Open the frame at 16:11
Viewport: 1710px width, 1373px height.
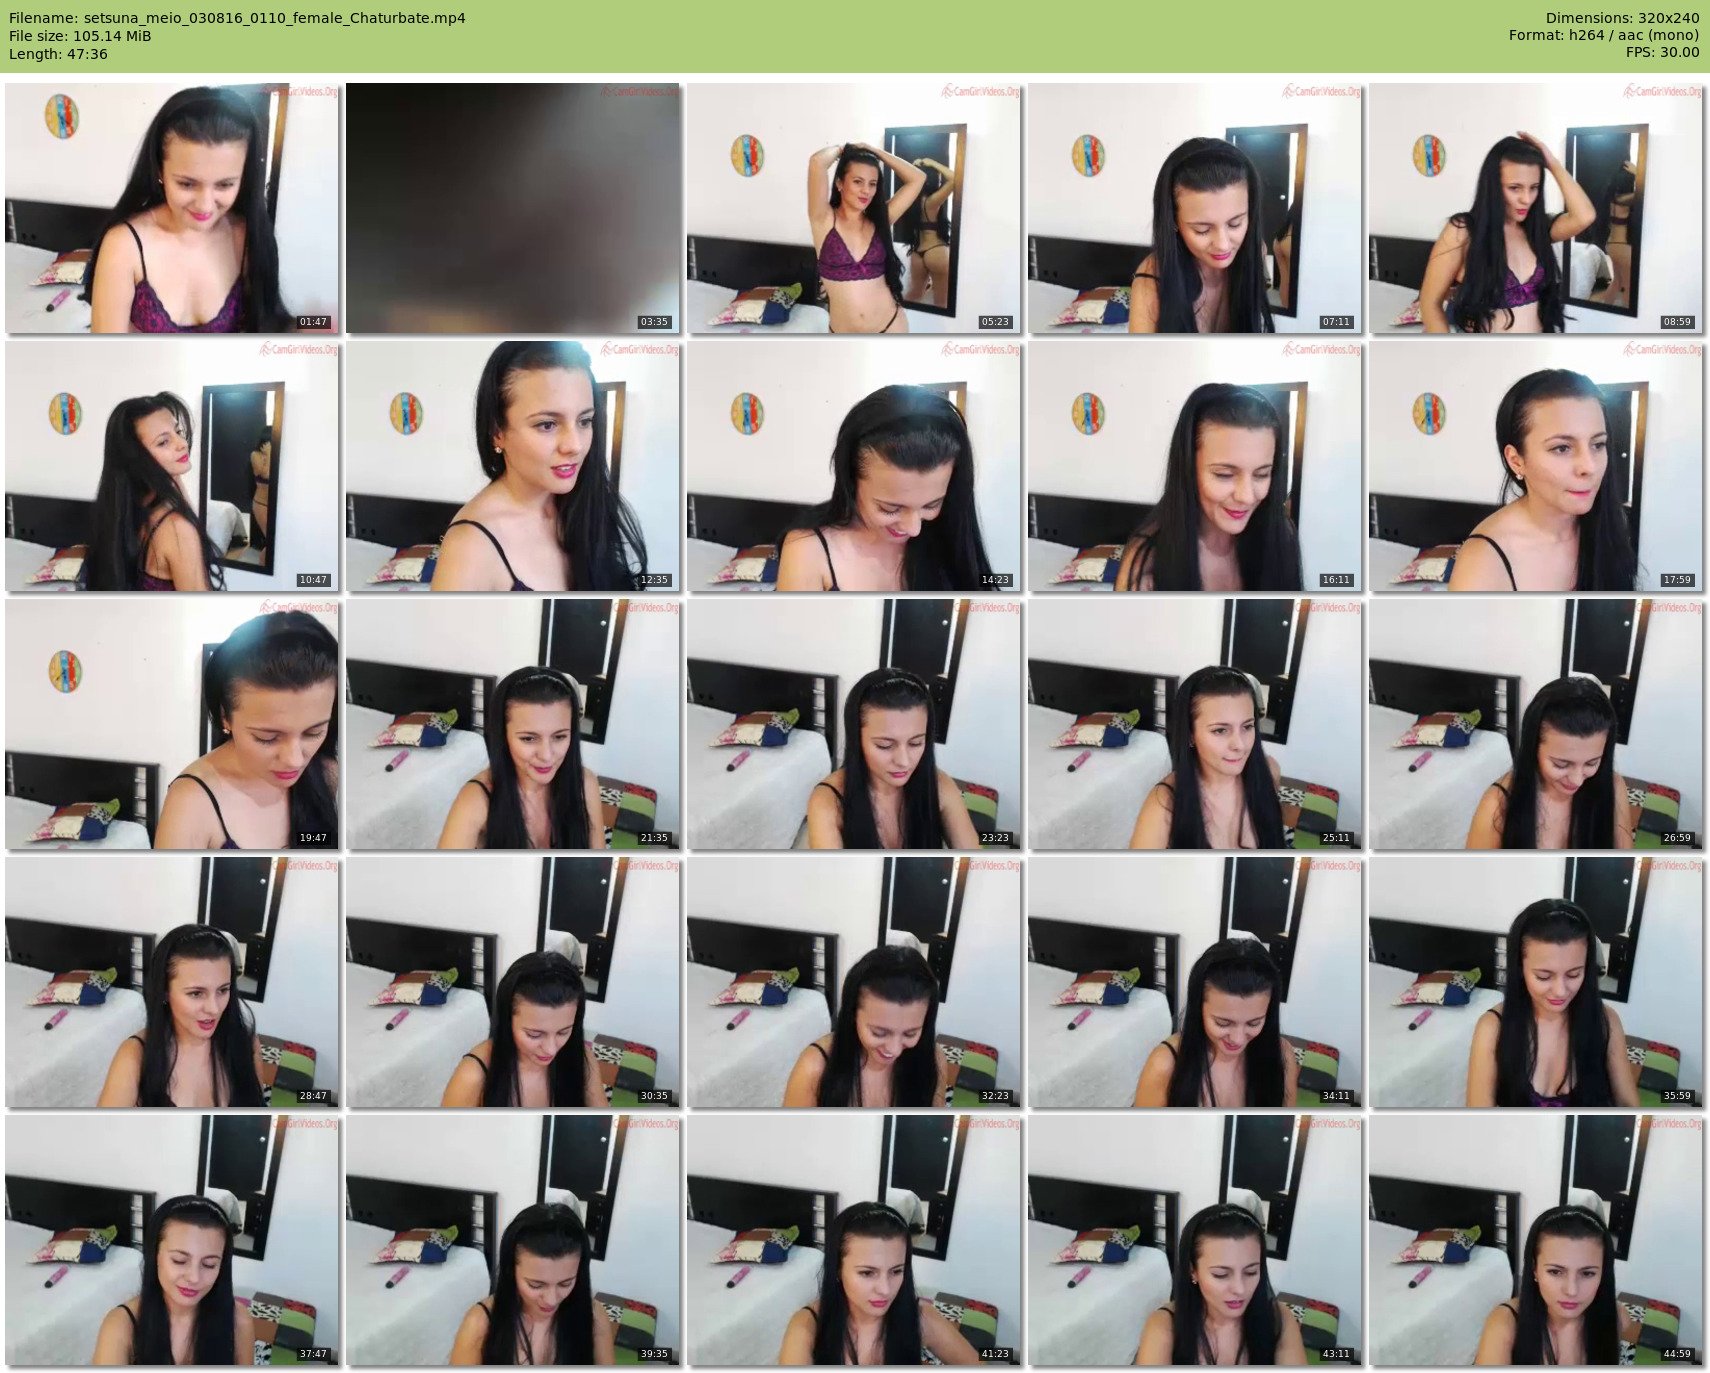(1194, 466)
